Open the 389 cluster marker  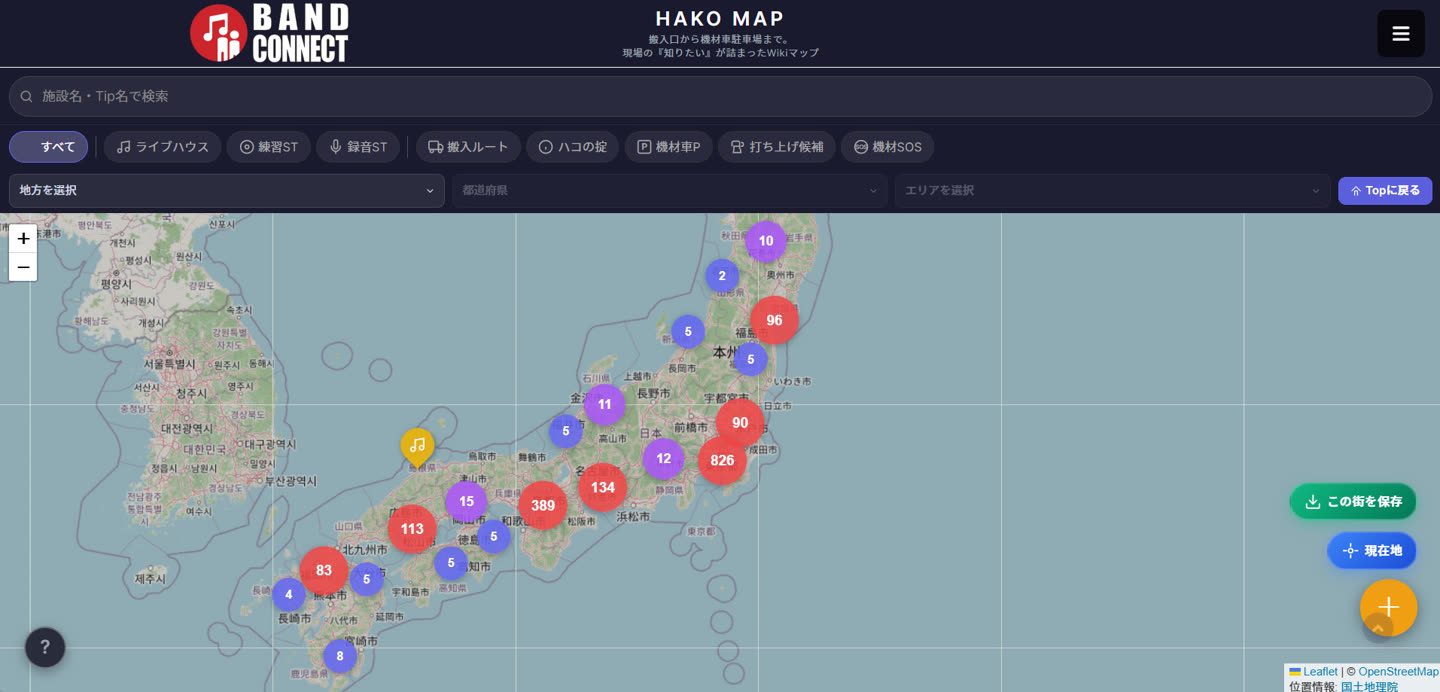point(543,505)
